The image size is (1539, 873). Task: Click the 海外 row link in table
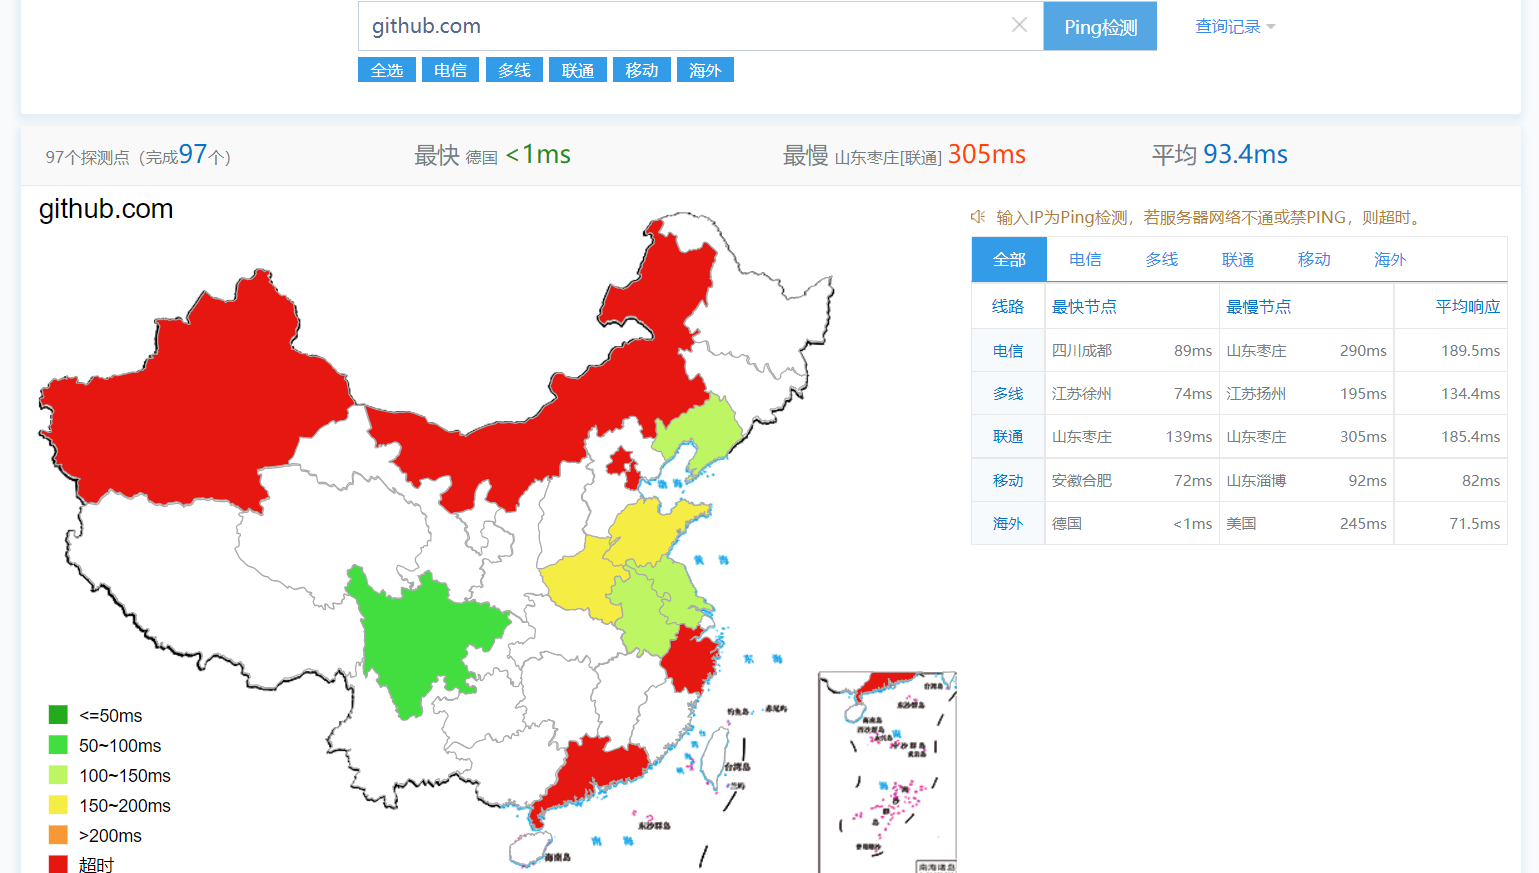coord(1008,524)
